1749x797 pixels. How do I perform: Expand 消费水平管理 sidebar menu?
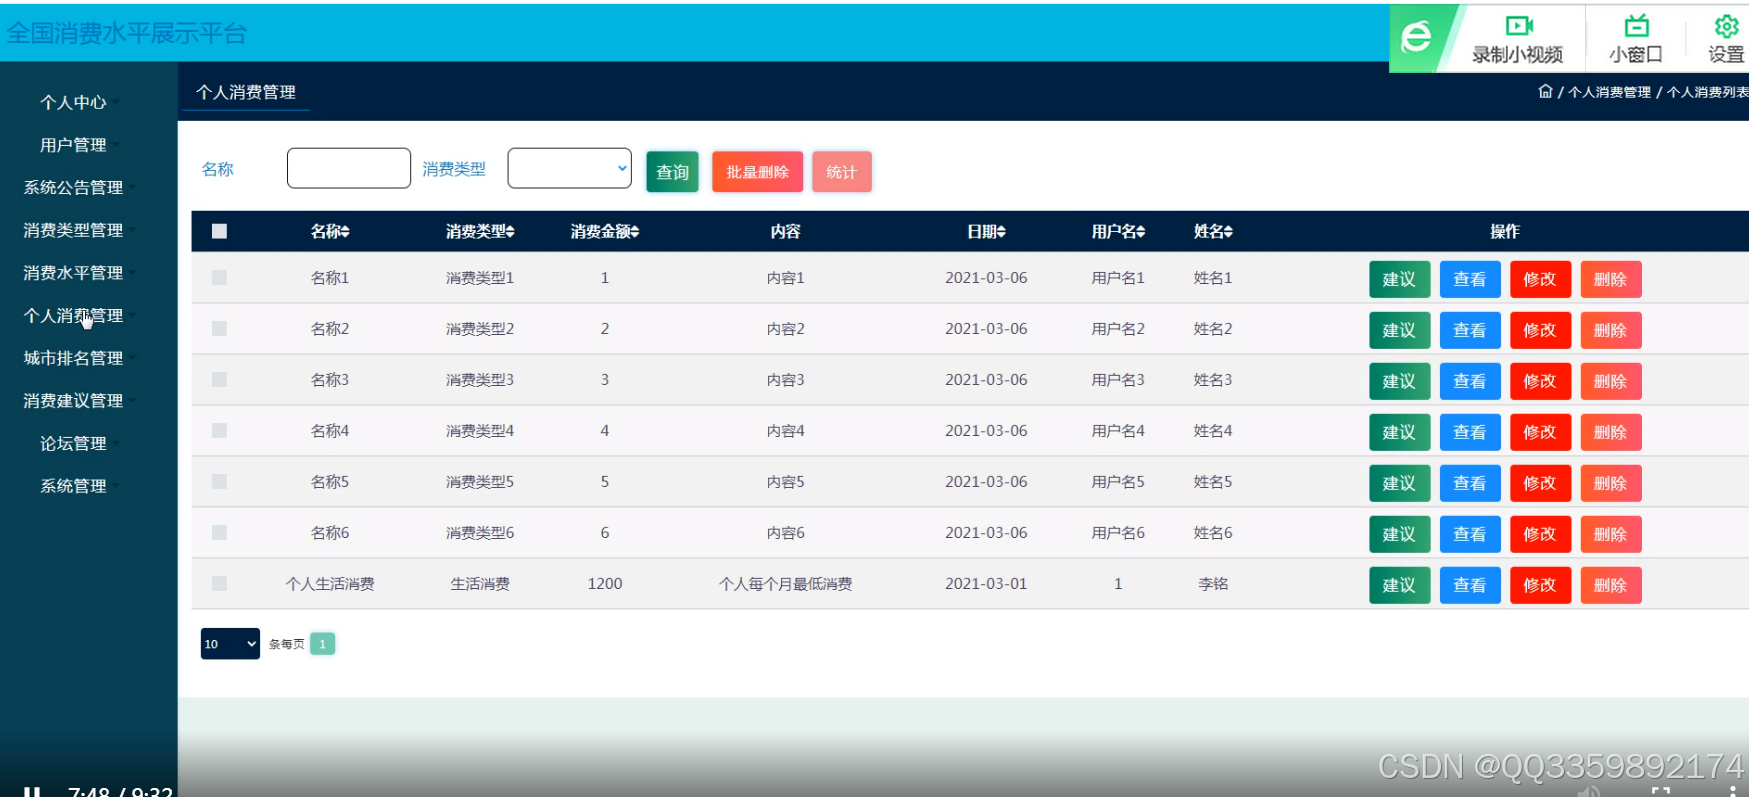tap(73, 272)
